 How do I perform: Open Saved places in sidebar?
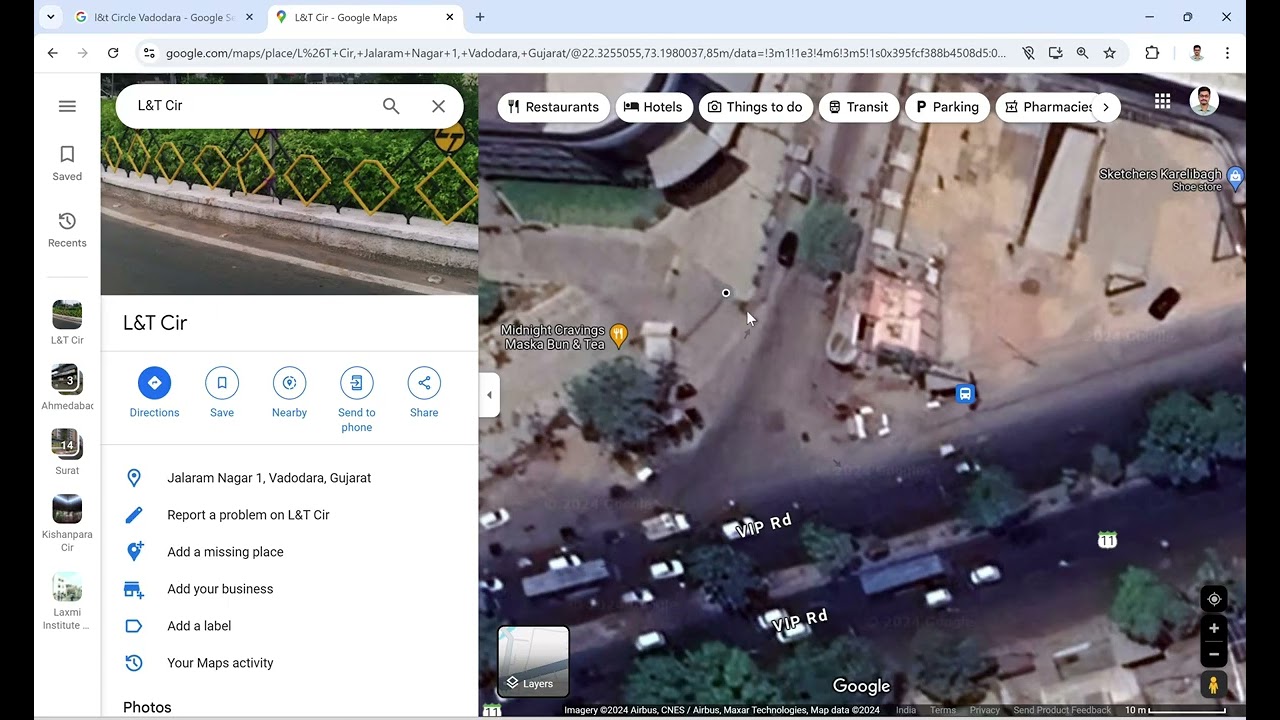coord(67,163)
